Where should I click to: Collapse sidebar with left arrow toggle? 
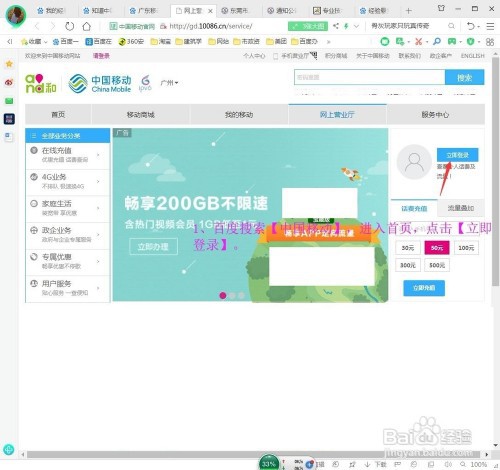(10, 41)
